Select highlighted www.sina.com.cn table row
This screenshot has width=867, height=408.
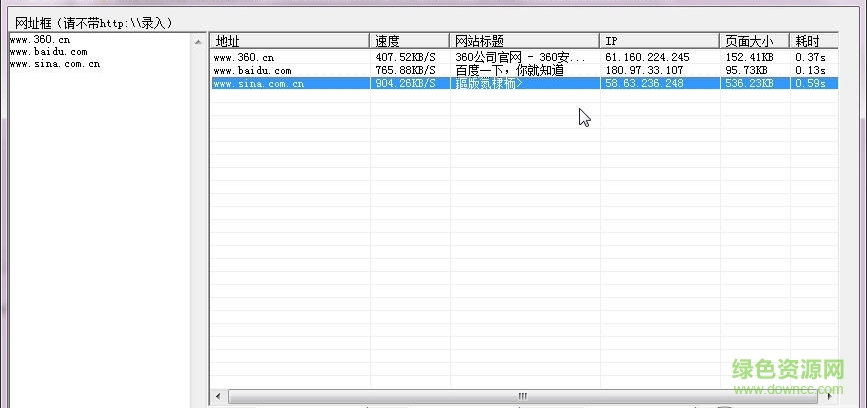[524, 83]
